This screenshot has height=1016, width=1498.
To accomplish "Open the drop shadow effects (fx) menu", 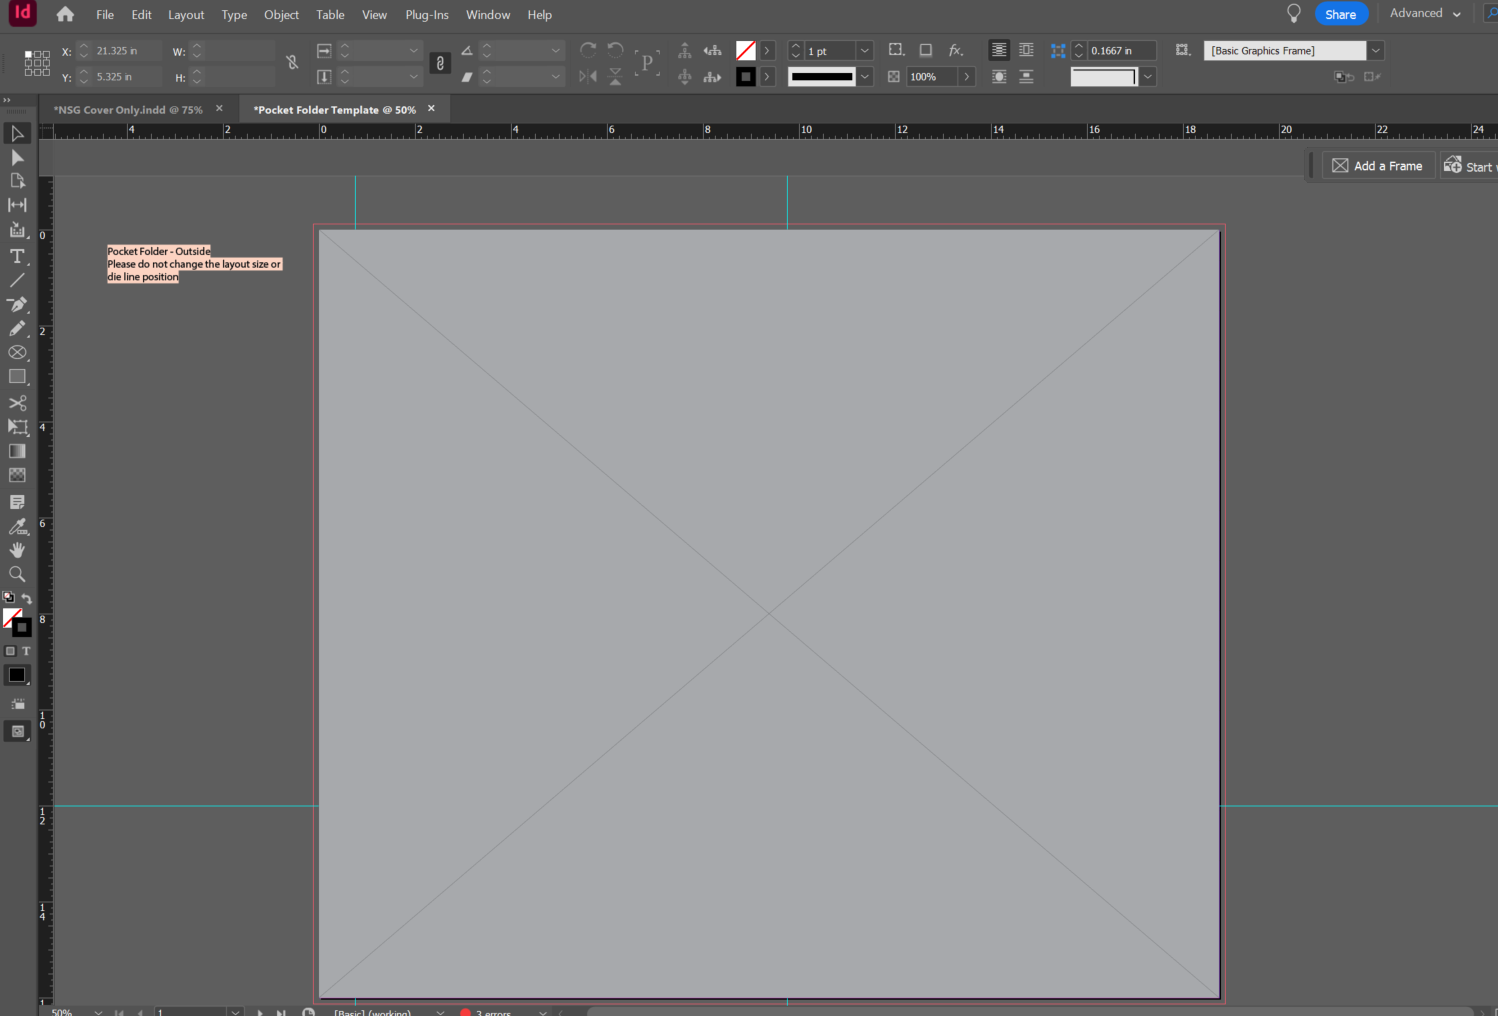I will (956, 50).
